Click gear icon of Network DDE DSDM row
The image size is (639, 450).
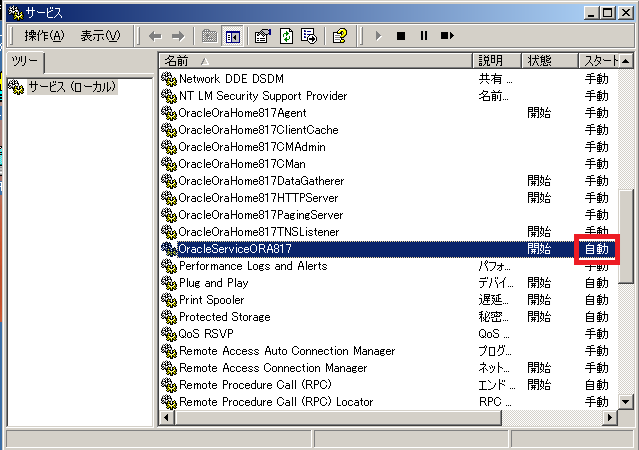169,79
